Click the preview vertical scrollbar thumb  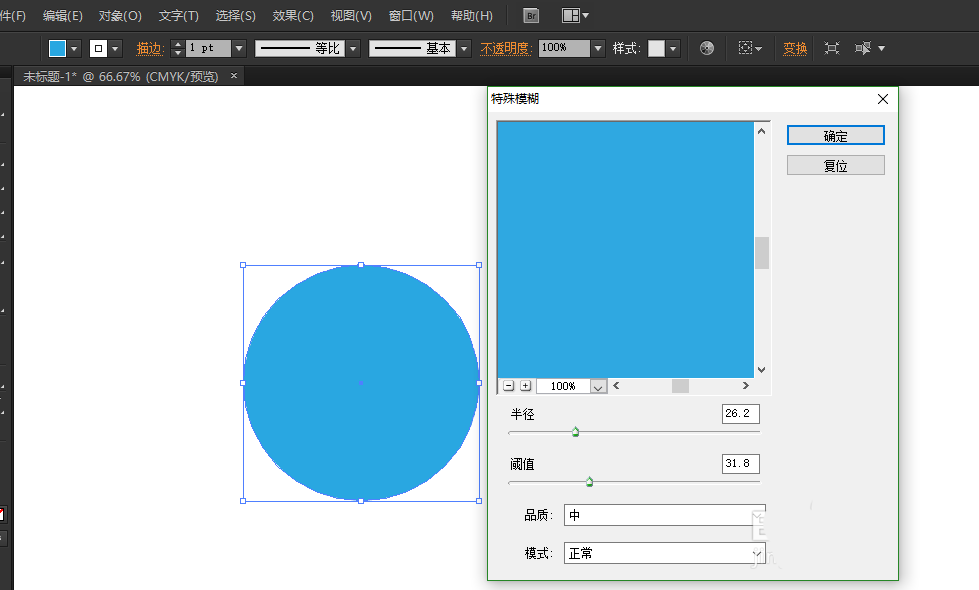(x=762, y=253)
